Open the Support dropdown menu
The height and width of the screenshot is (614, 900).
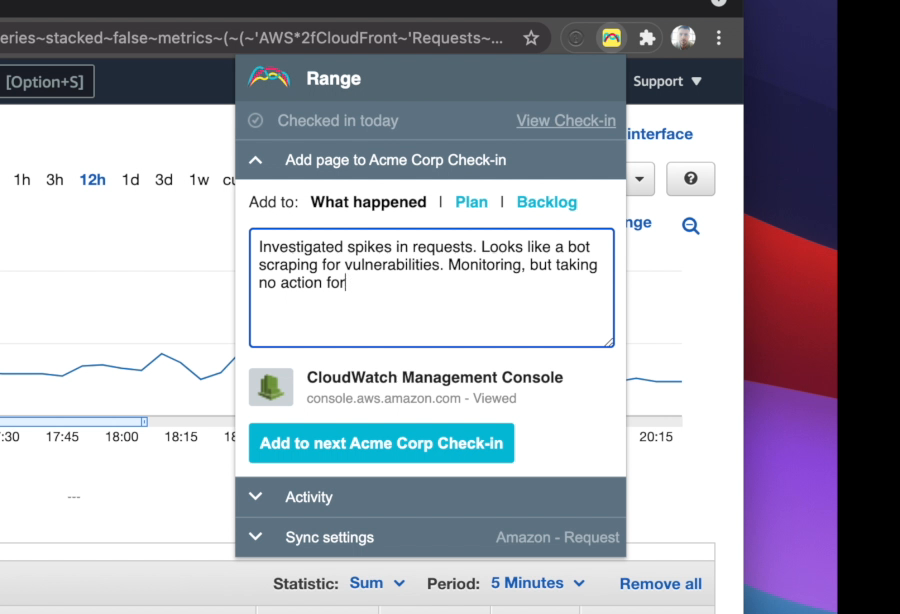pos(667,81)
